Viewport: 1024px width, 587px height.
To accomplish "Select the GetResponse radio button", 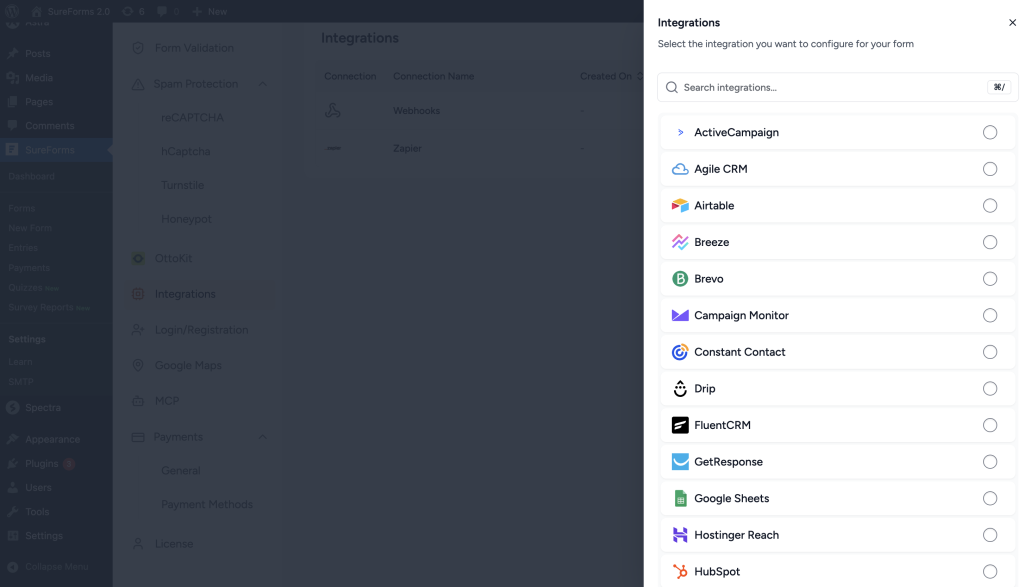I will (x=990, y=462).
